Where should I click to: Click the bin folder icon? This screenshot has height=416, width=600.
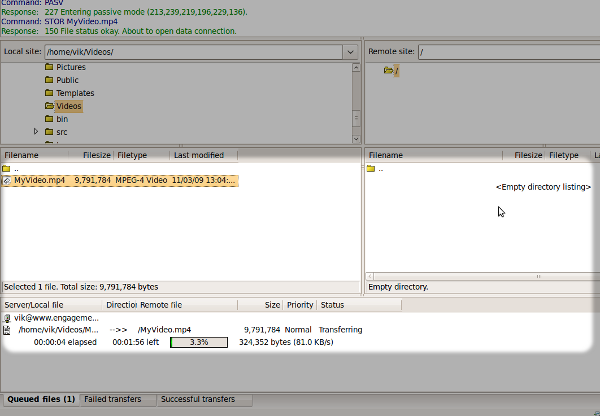pyautogui.click(x=49, y=119)
